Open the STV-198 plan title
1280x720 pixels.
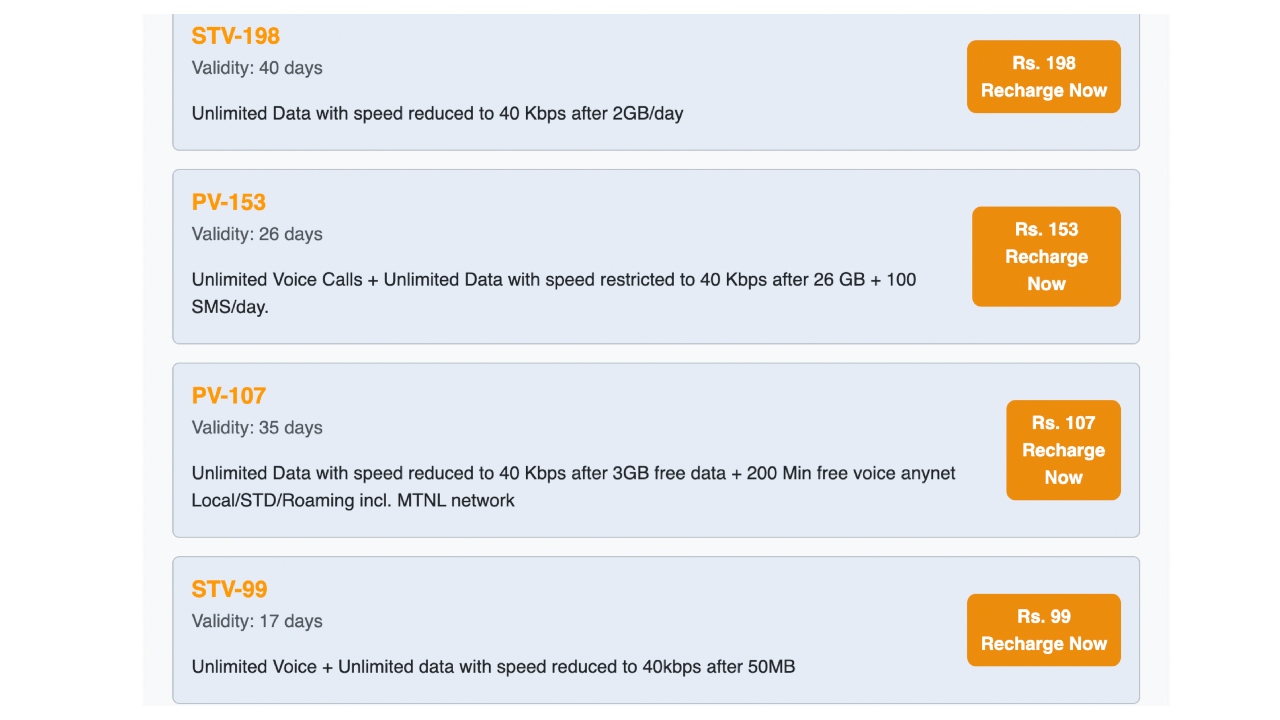pos(236,36)
